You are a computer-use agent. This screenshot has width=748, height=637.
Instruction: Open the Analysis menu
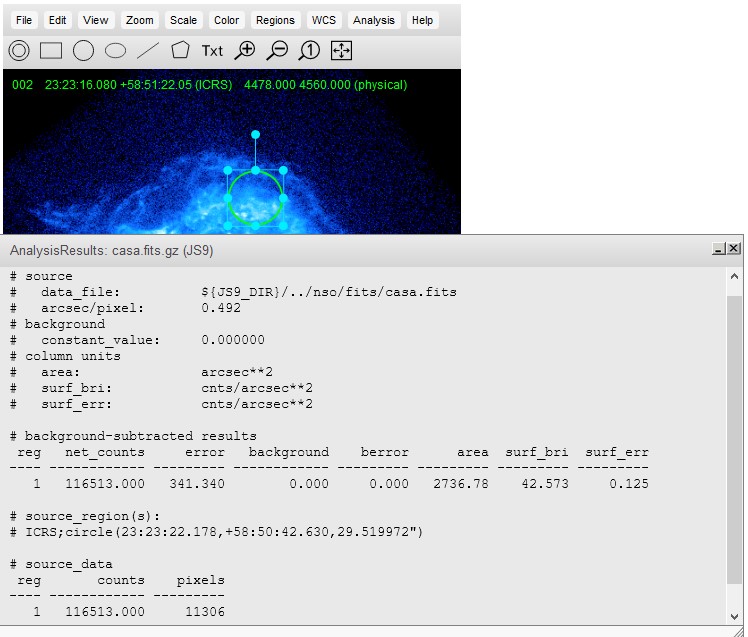374,20
